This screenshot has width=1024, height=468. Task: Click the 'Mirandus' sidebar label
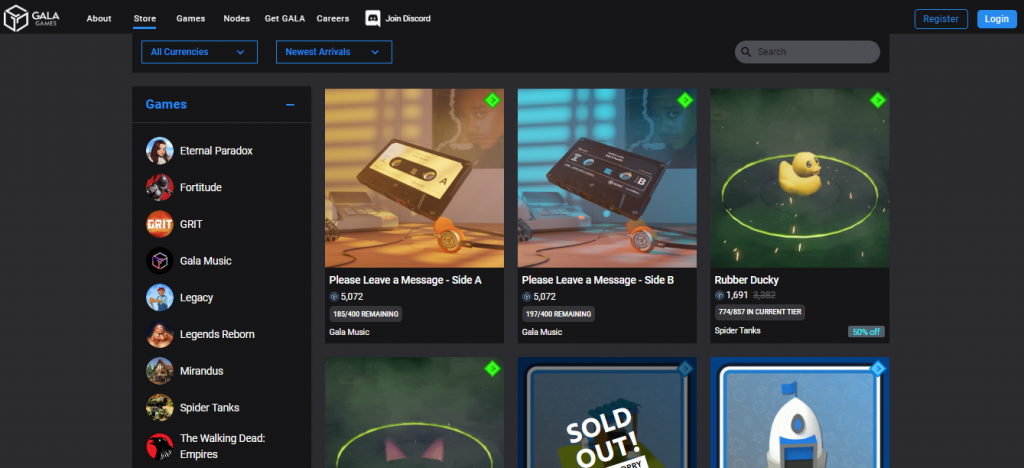[x=202, y=371]
